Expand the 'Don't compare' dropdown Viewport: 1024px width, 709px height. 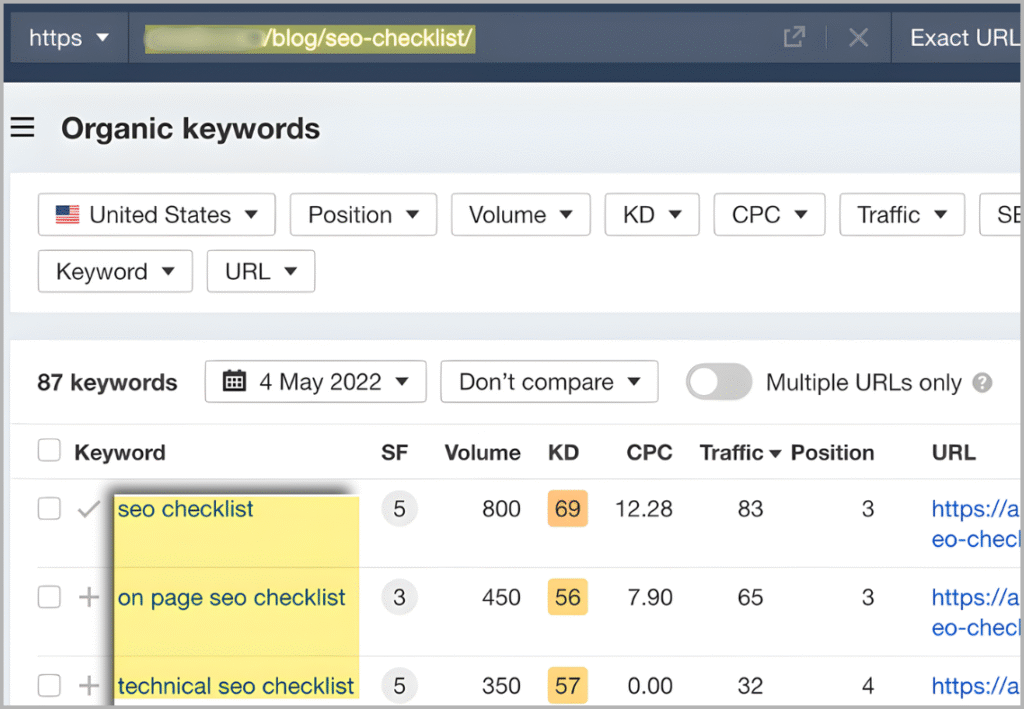(x=548, y=381)
